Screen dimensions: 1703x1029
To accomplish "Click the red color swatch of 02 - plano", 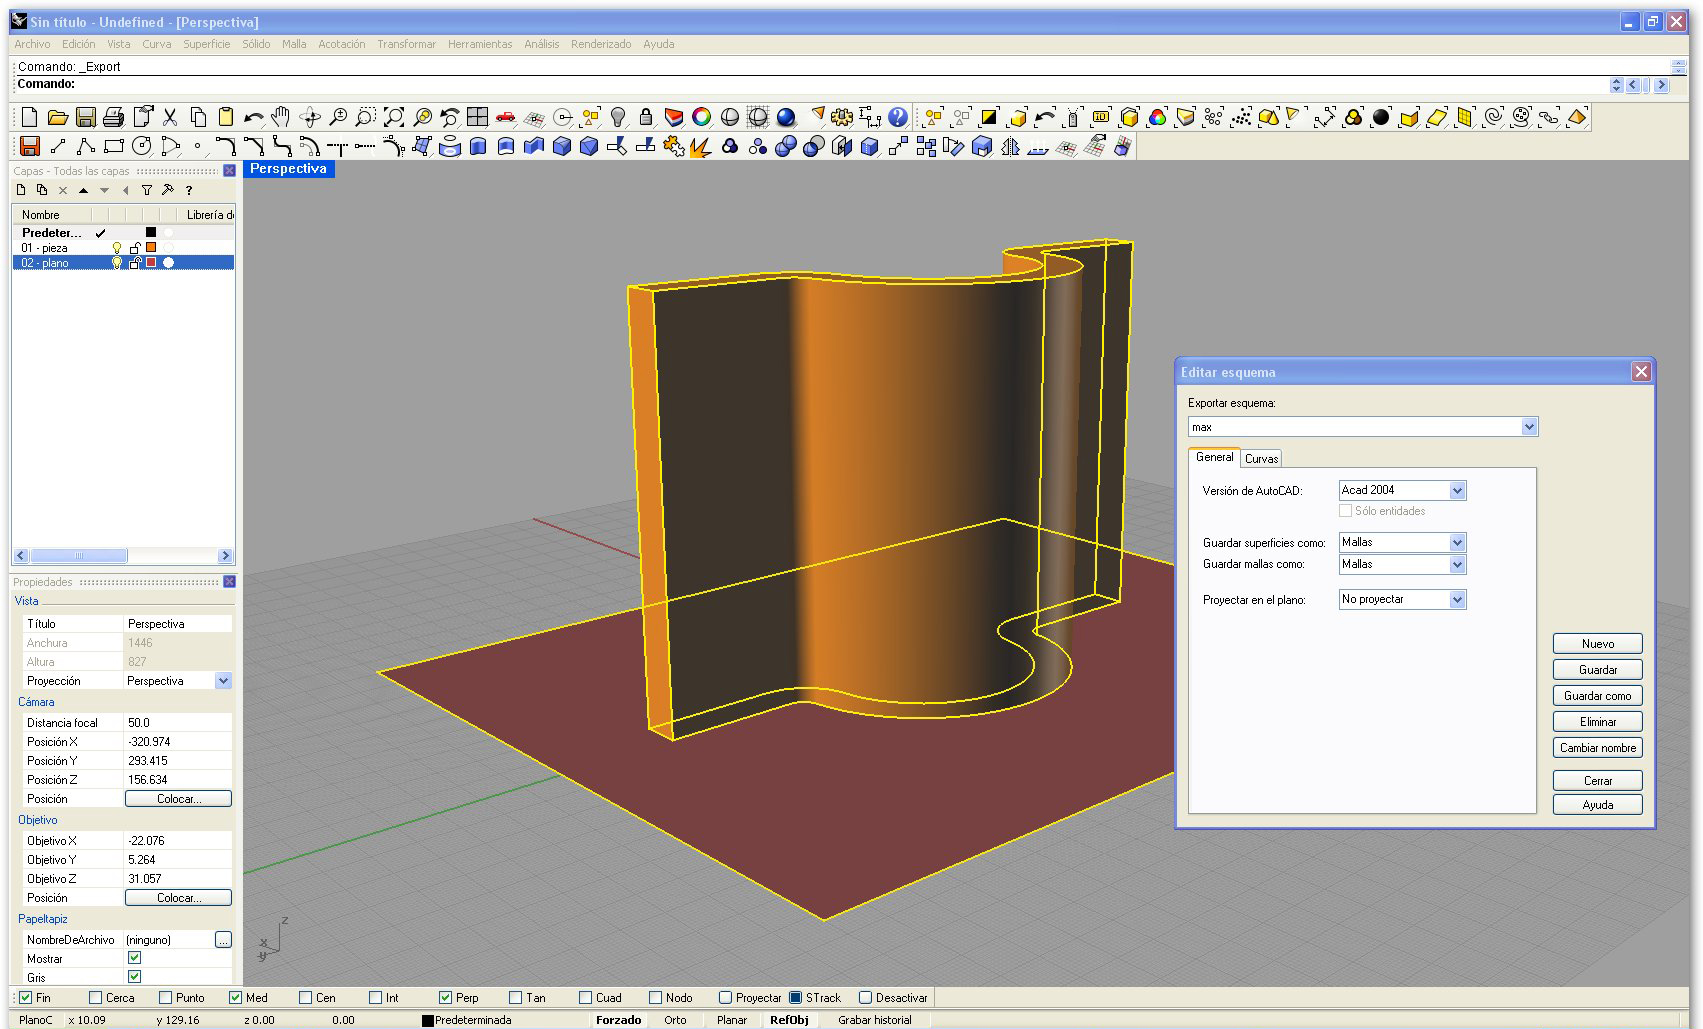I will click(x=152, y=263).
